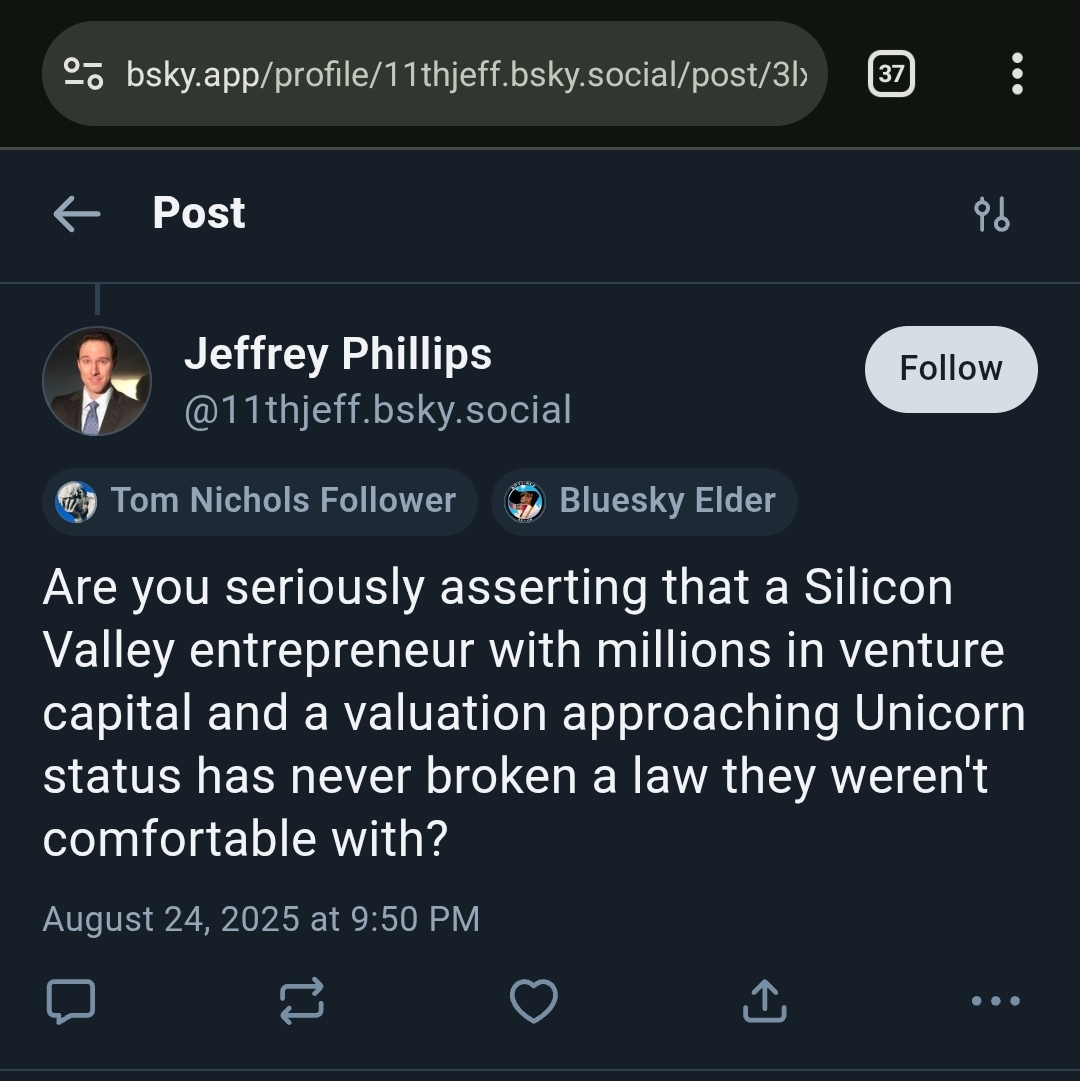Tap the reply speech bubble icon
The image size is (1080, 1081).
71,1001
